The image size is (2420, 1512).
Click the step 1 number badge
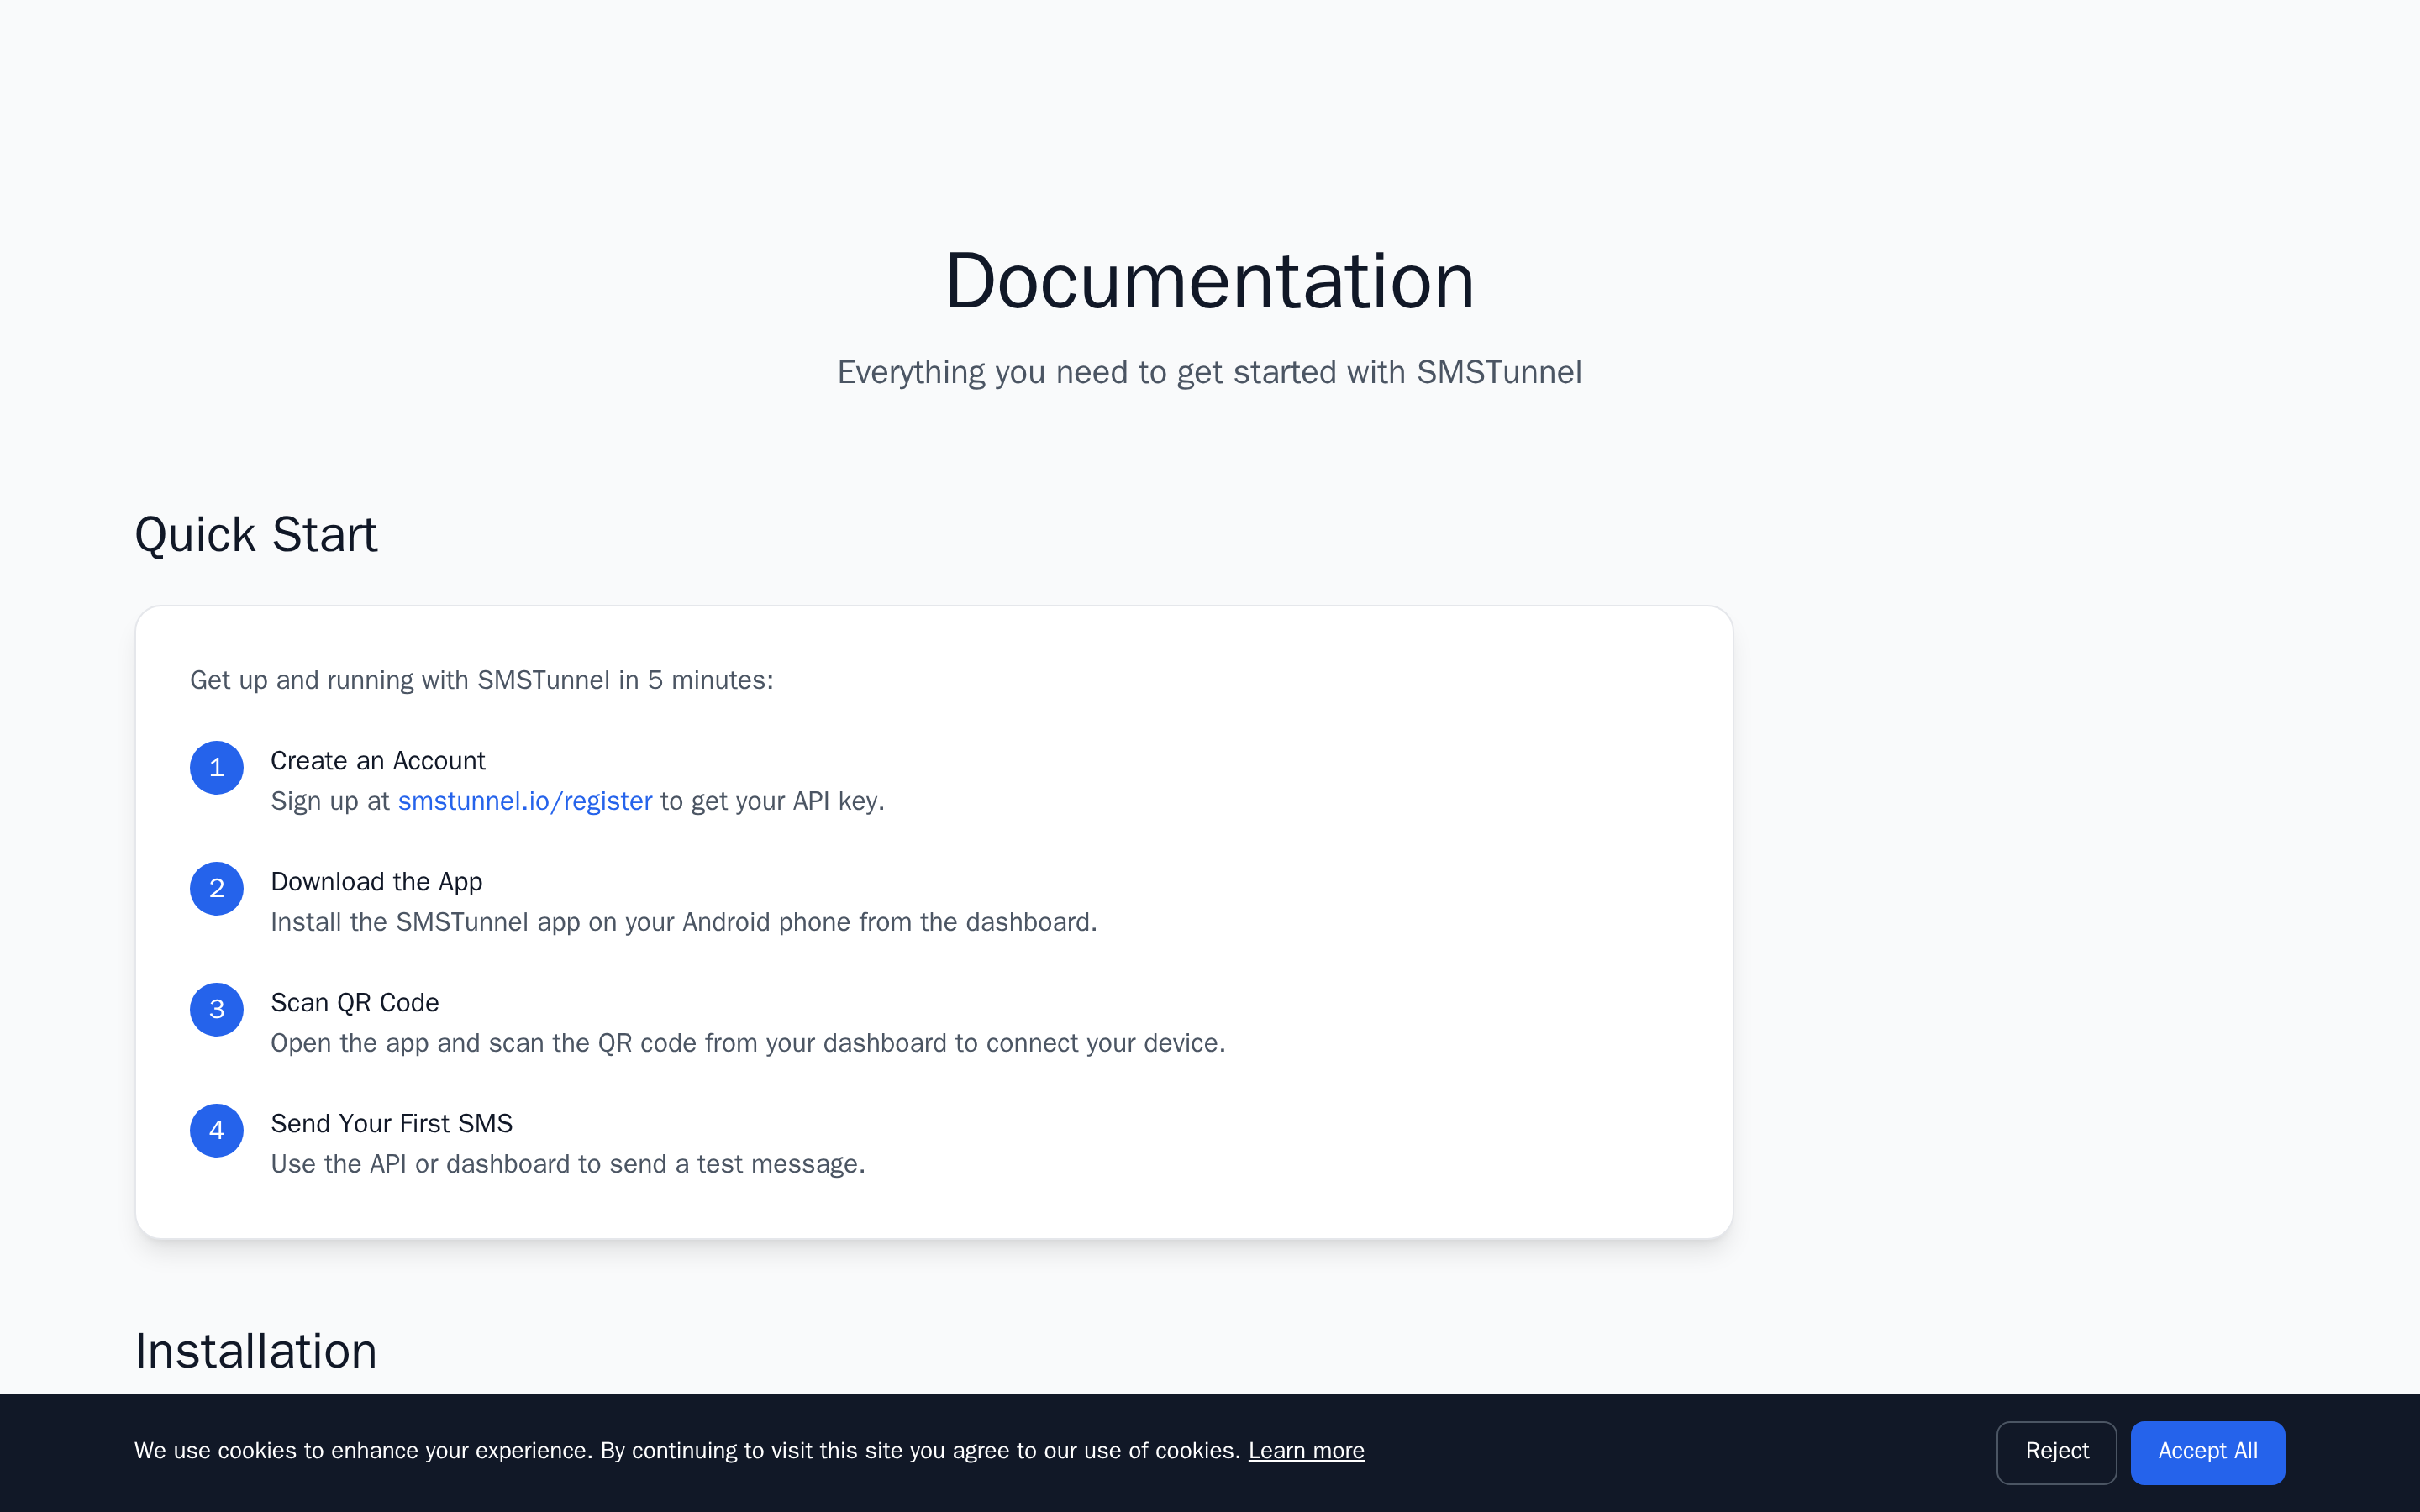[217, 768]
